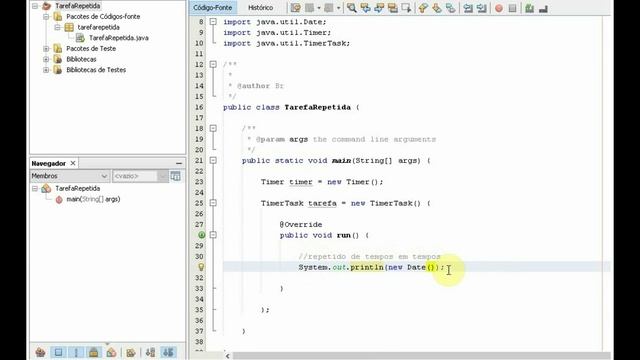
Task: Toggle Highlight Search toolbar icon
Action: 393,8
